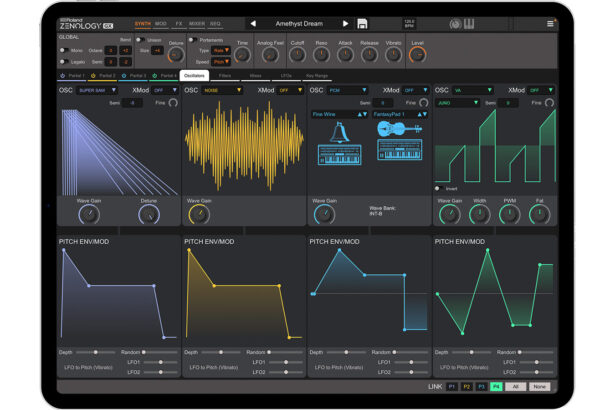Viewport: 615px width, 410px height.
Task: Open the Portamento Type Rate dropdown
Action: click(x=221, y=50)
